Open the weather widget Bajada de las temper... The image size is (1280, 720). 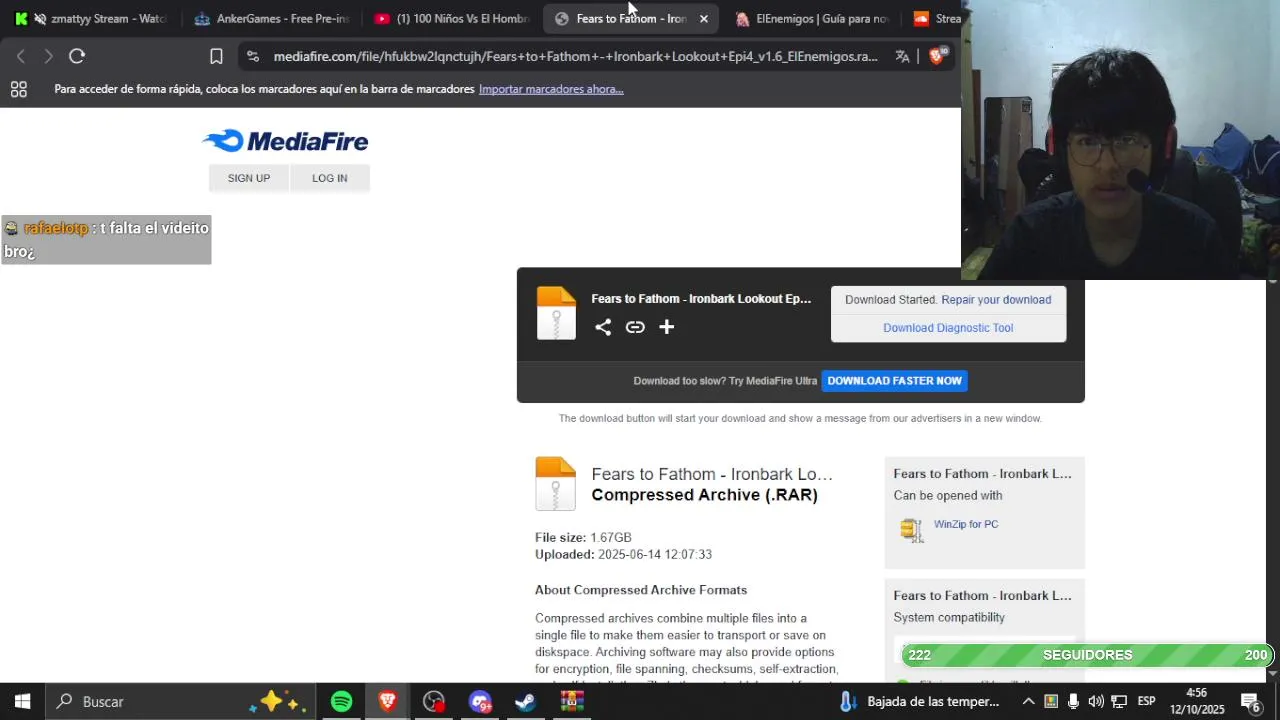coord(920,701)
